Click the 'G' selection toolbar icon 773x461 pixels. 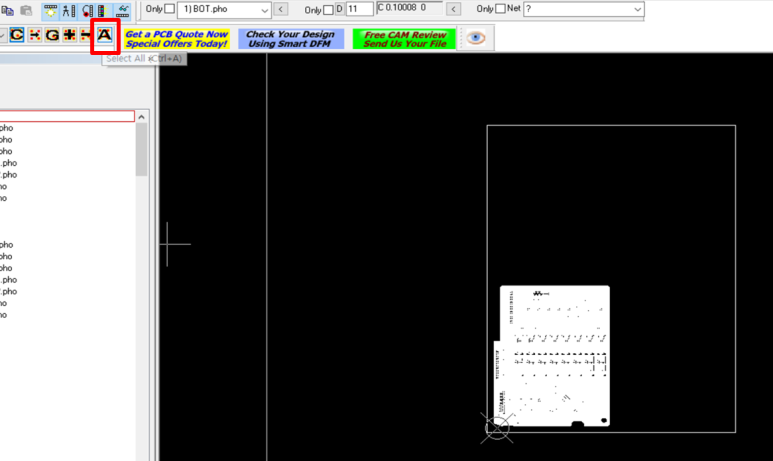[52, 35]
